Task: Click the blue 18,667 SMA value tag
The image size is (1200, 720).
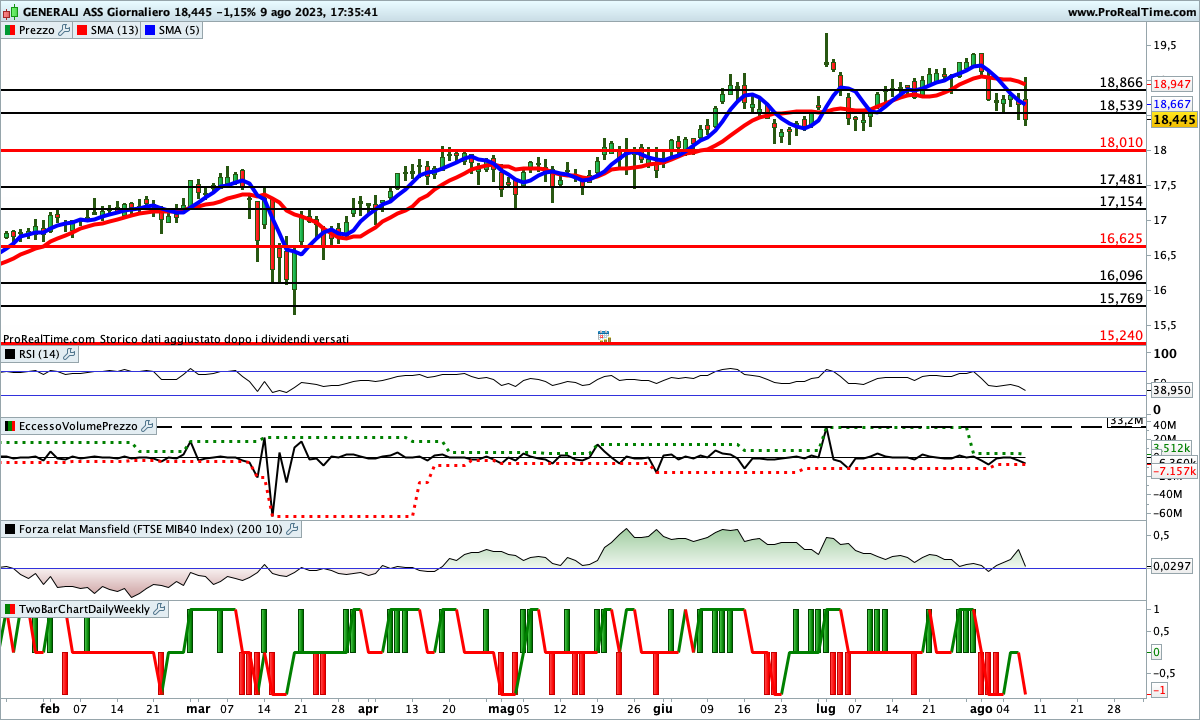Action: pos(1172,104)
